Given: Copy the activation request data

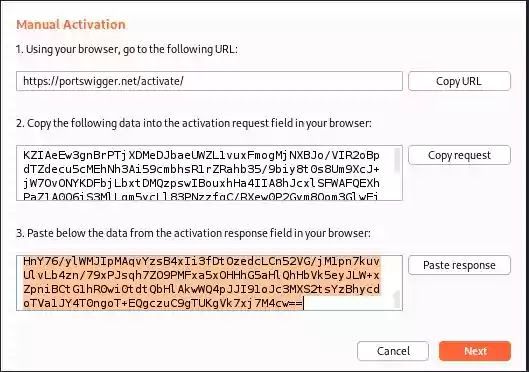Looking at the screenshot, I should [x=459, y=155].
